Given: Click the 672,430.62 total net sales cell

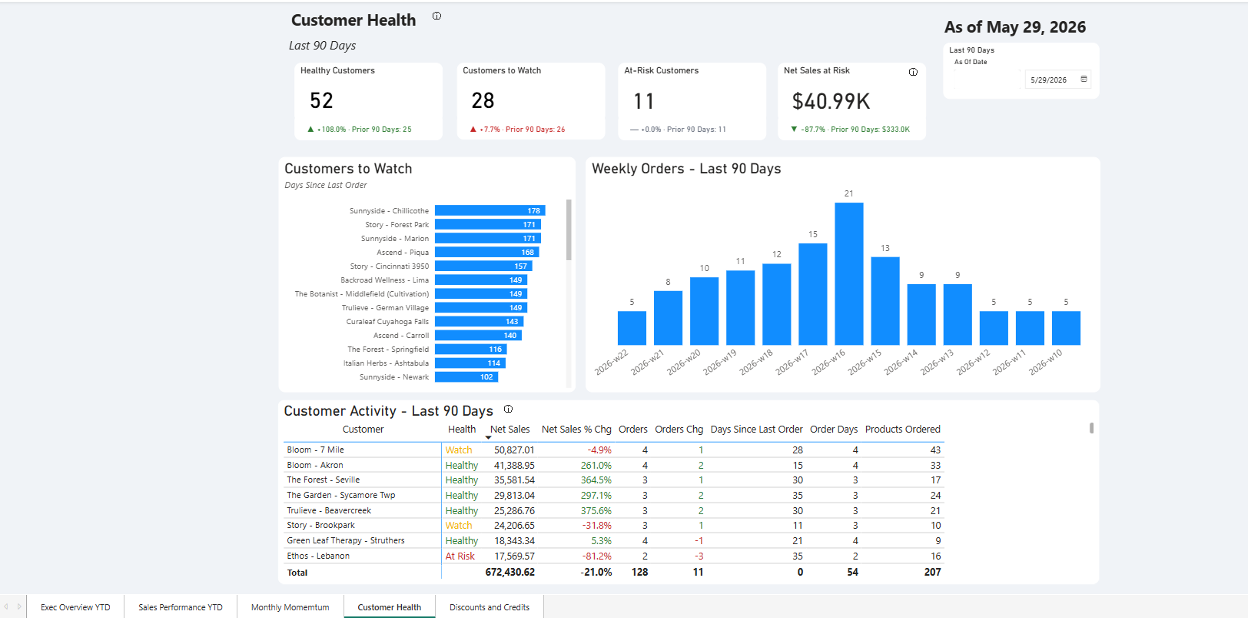Looking at the screenshot, I should [509, 573].
